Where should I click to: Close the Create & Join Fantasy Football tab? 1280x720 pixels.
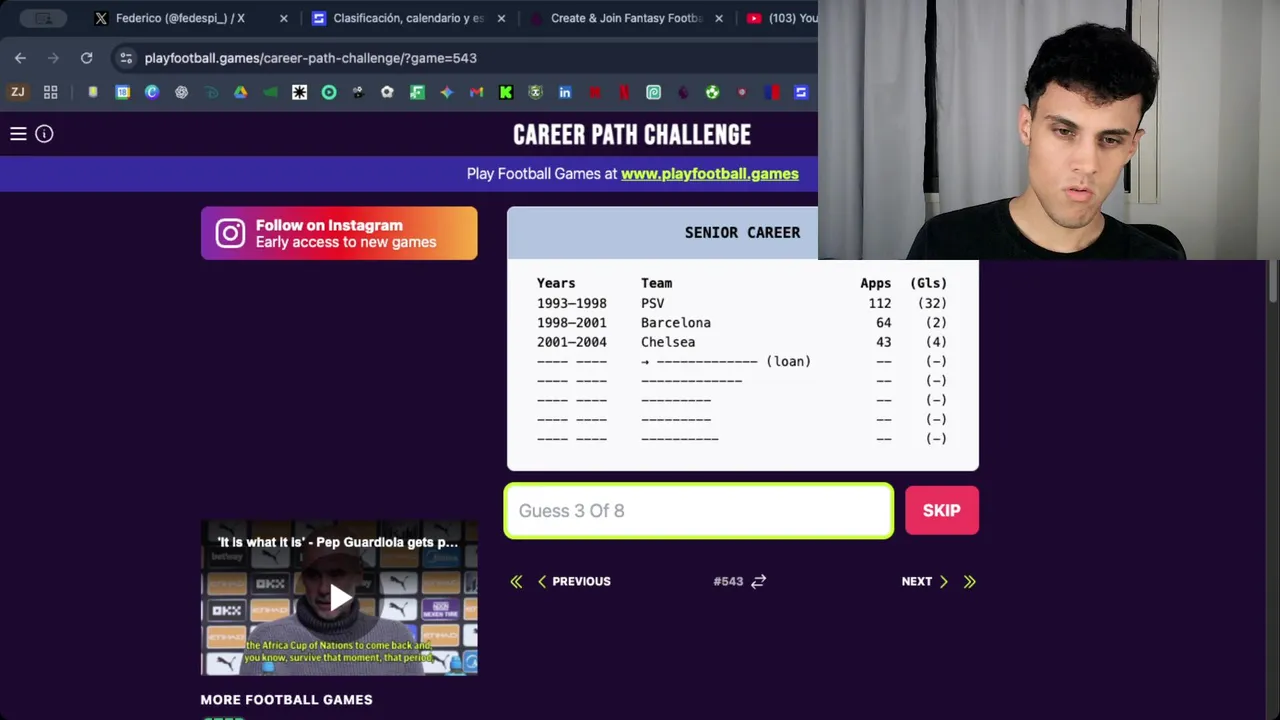(x=719, y=18)
